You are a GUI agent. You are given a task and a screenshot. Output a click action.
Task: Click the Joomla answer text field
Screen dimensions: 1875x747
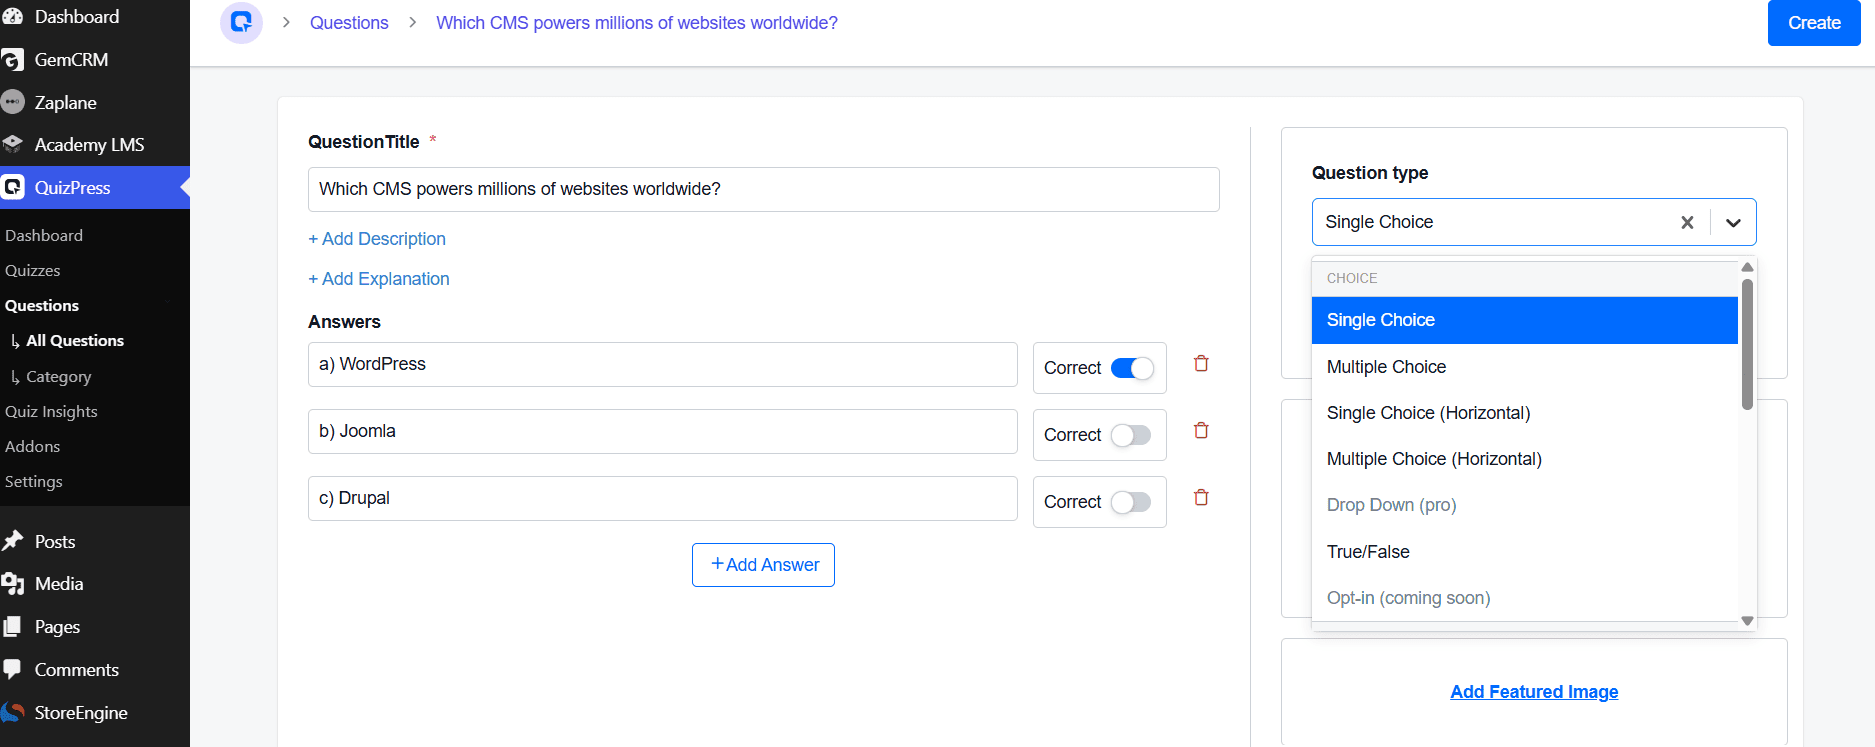coord(663,431)
